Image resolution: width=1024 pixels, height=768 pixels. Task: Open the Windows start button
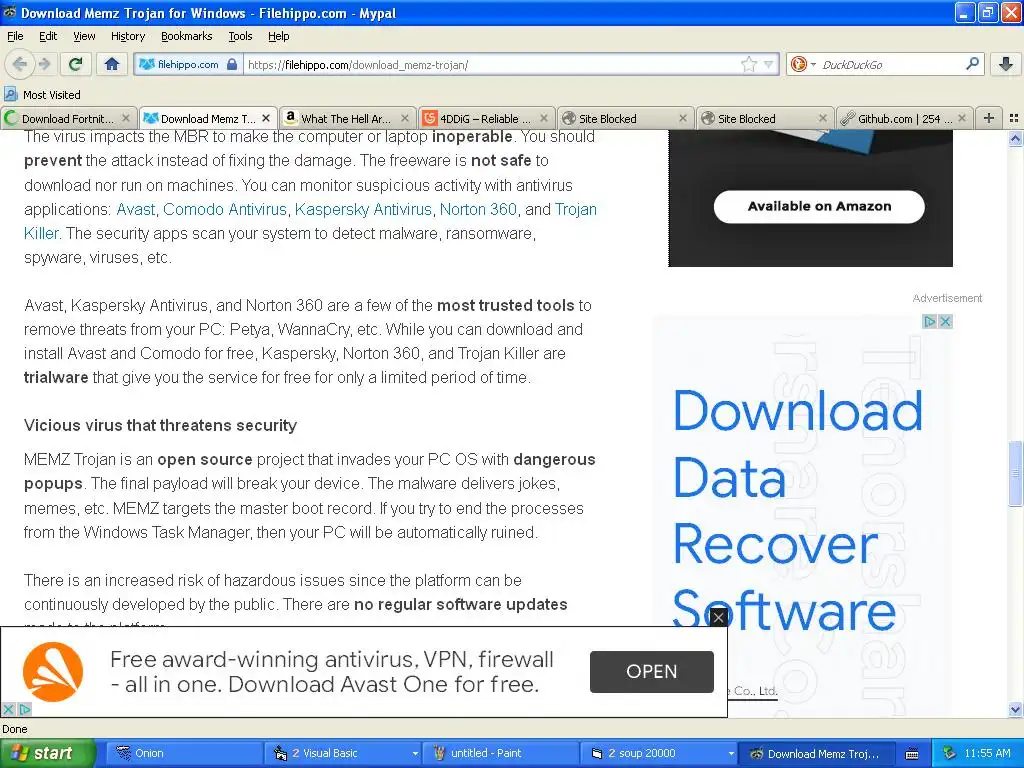(47, 754)
